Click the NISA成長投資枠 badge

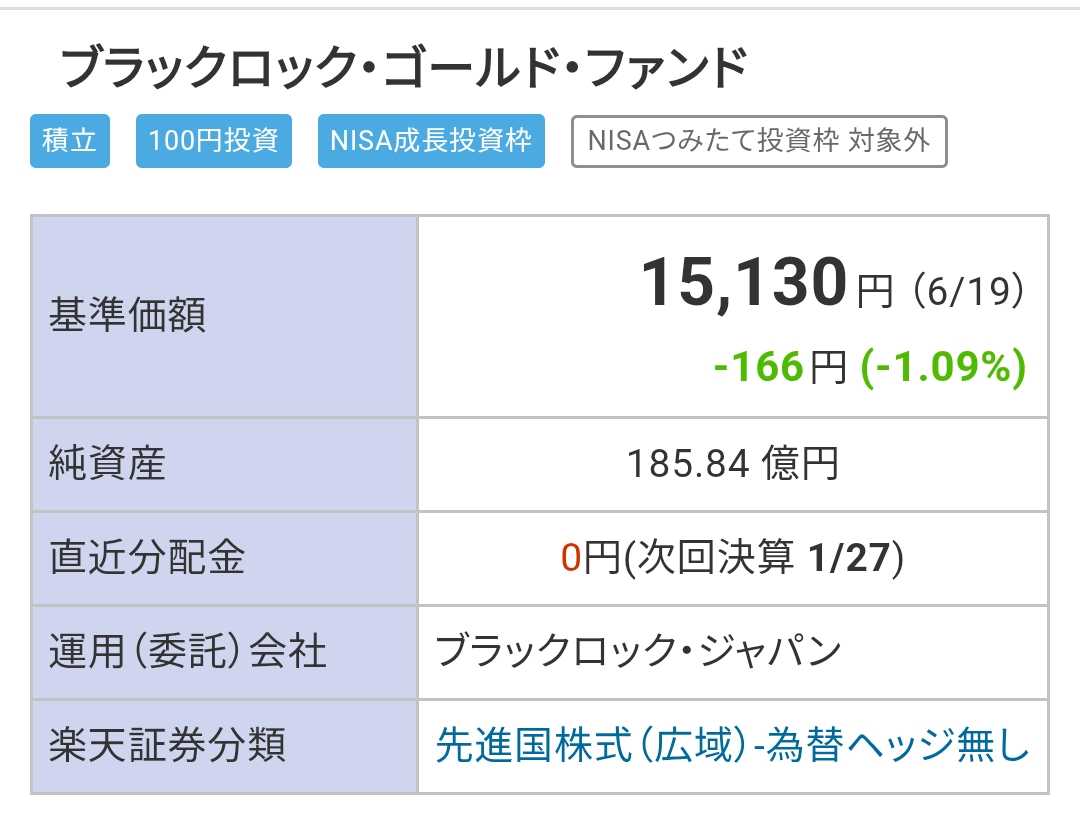431,141
